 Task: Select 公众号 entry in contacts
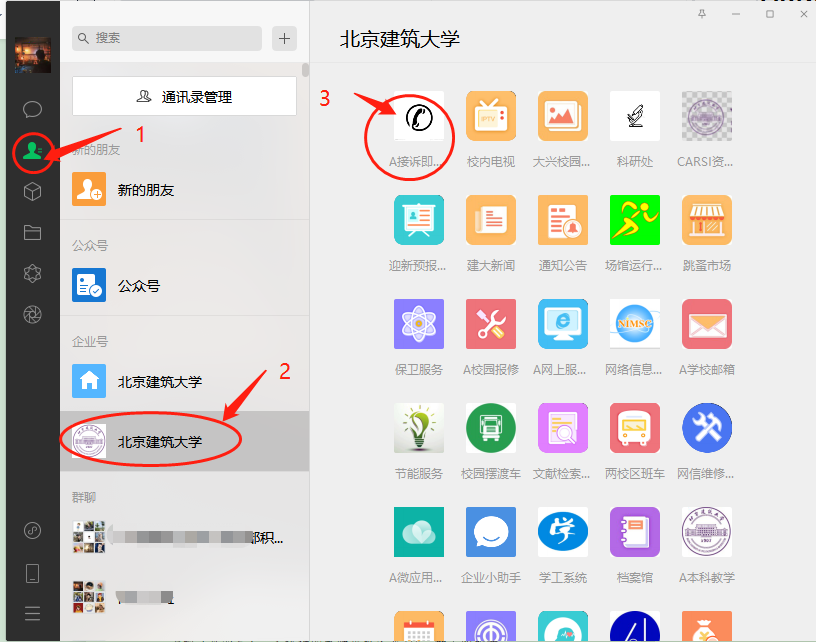tap(184, 286)
